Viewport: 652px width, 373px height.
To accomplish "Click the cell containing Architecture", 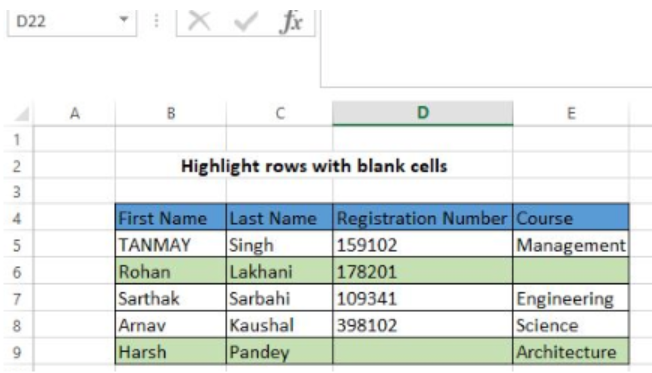I will (x=571, y=352).
